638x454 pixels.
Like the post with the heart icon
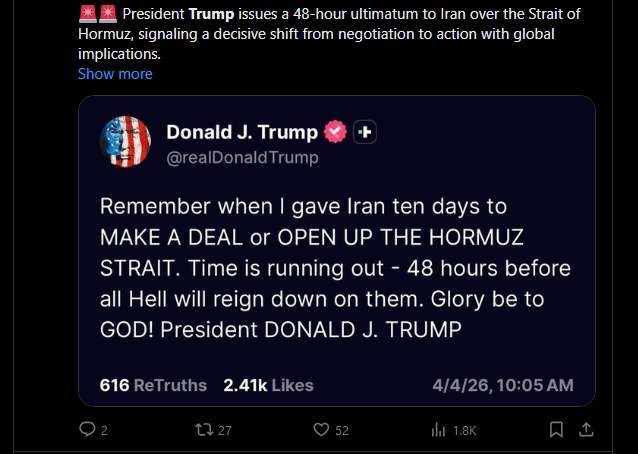click(x=321, y=430)
